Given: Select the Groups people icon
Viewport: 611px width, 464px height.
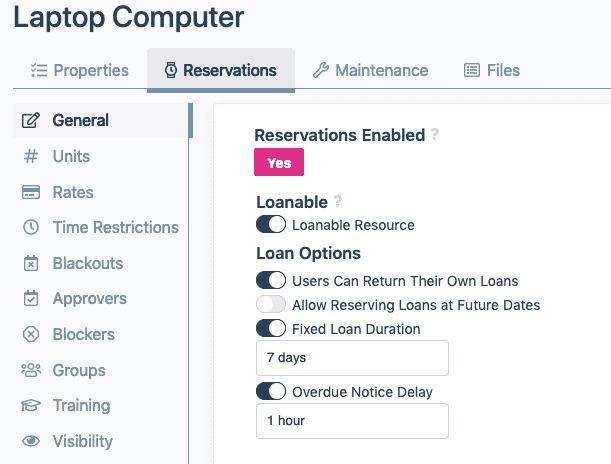Looking at the screenshot, I should point(31,371).
